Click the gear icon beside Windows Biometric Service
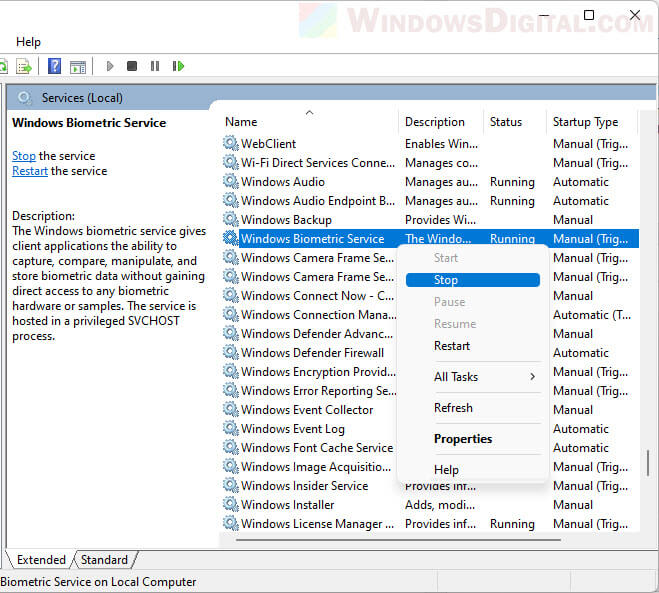This screenshot has width=659, height=593. point(230,238)
